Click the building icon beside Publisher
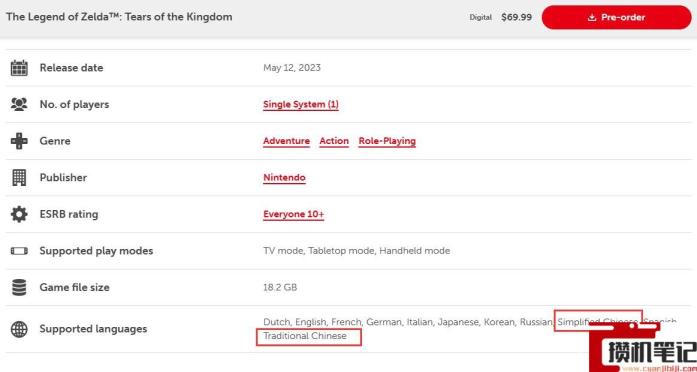Viewport: 697px width, 372px height. pos(19,177)
